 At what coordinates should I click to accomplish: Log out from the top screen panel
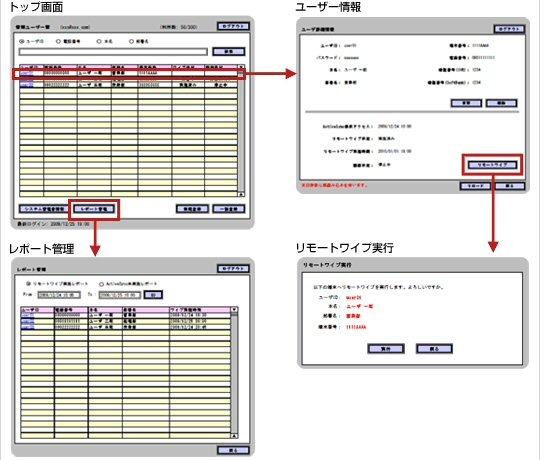[x=233, y=26]
